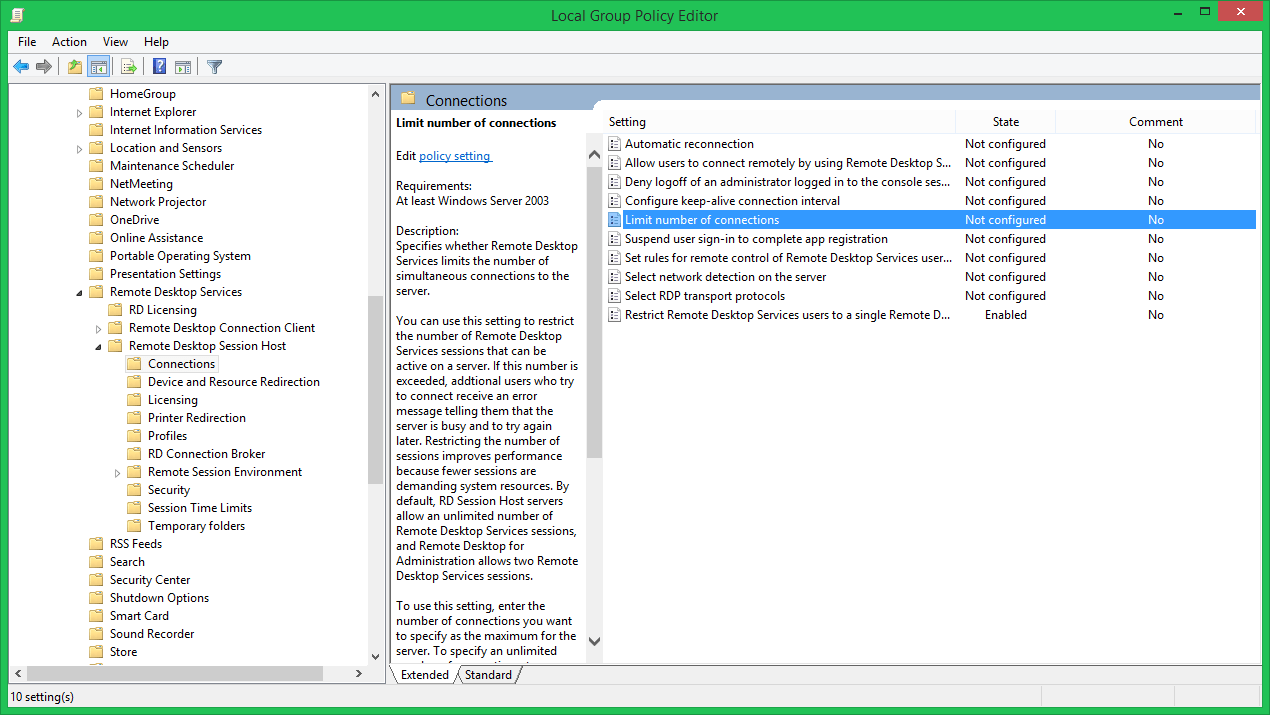Viewport: 1270px width, 715px height.
Task: Click the policy setting link
Action: click(455, 156)
